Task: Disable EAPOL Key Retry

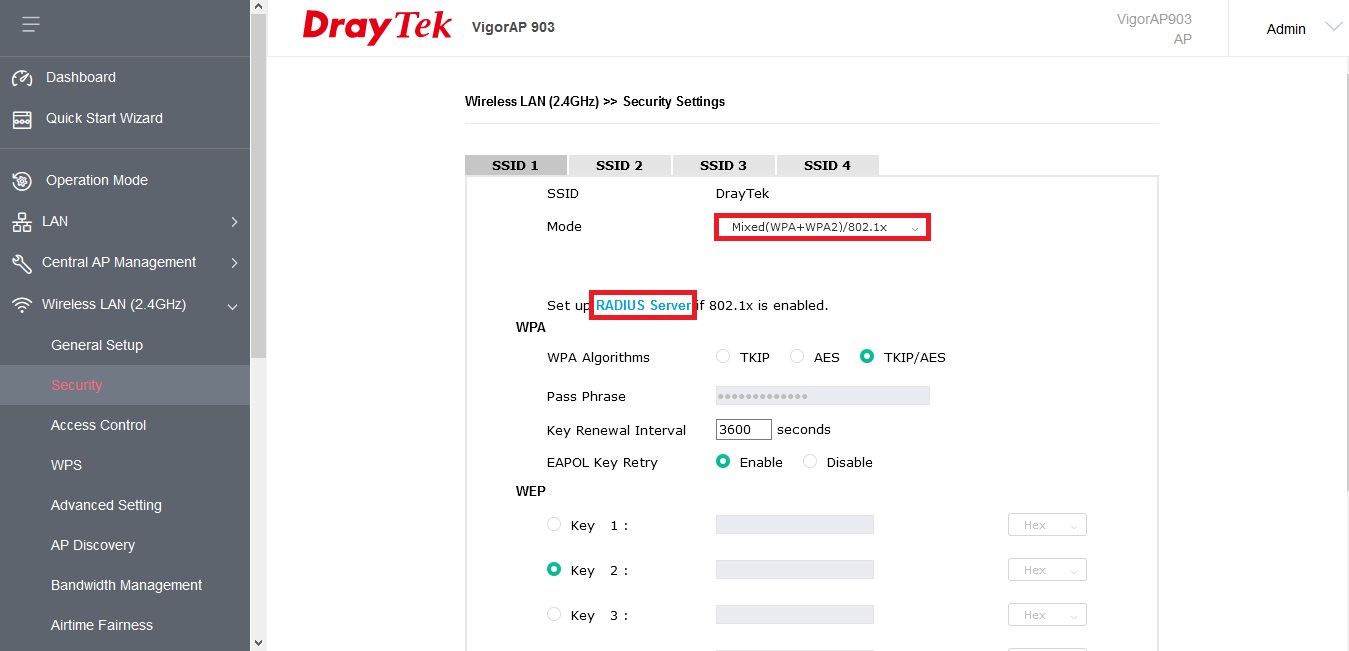Action: click(x=810, y=462)
